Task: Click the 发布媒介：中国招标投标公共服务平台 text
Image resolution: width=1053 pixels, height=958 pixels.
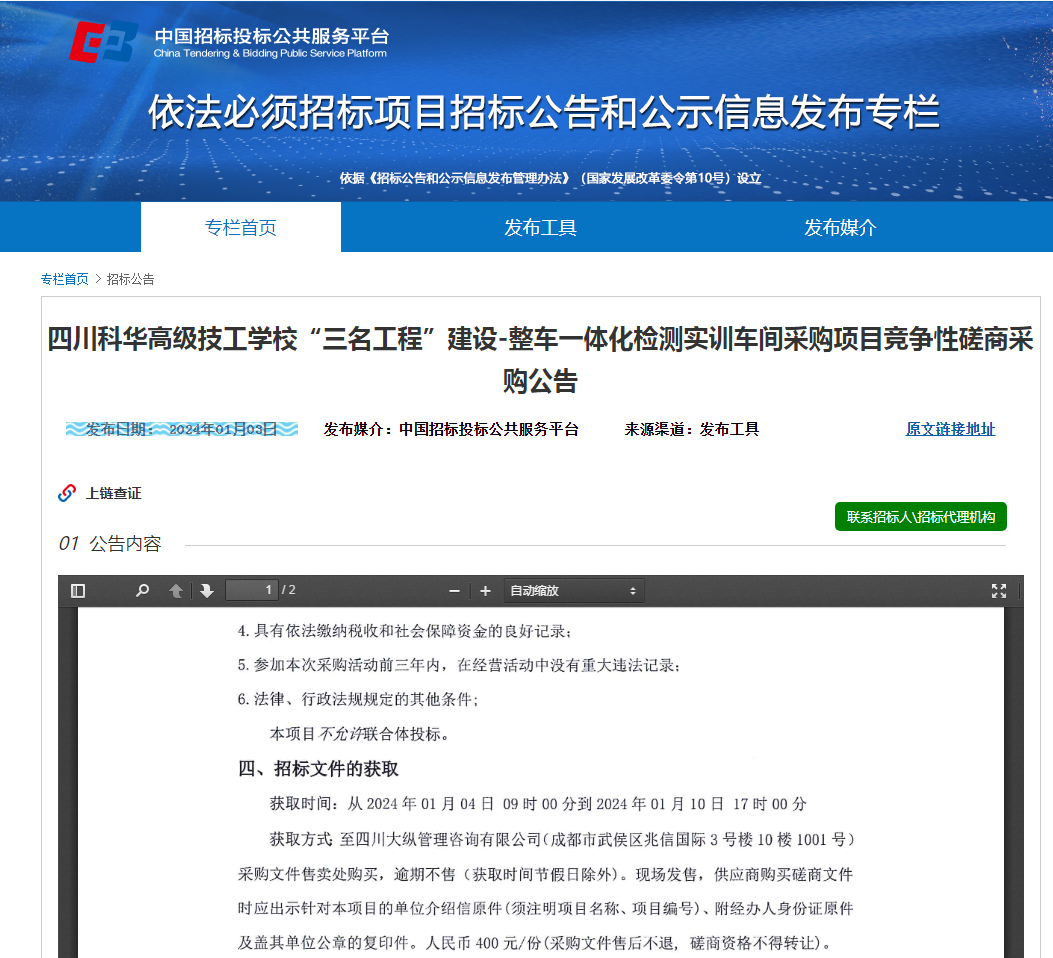Action: pyautogui.click(x=451, y=429)
